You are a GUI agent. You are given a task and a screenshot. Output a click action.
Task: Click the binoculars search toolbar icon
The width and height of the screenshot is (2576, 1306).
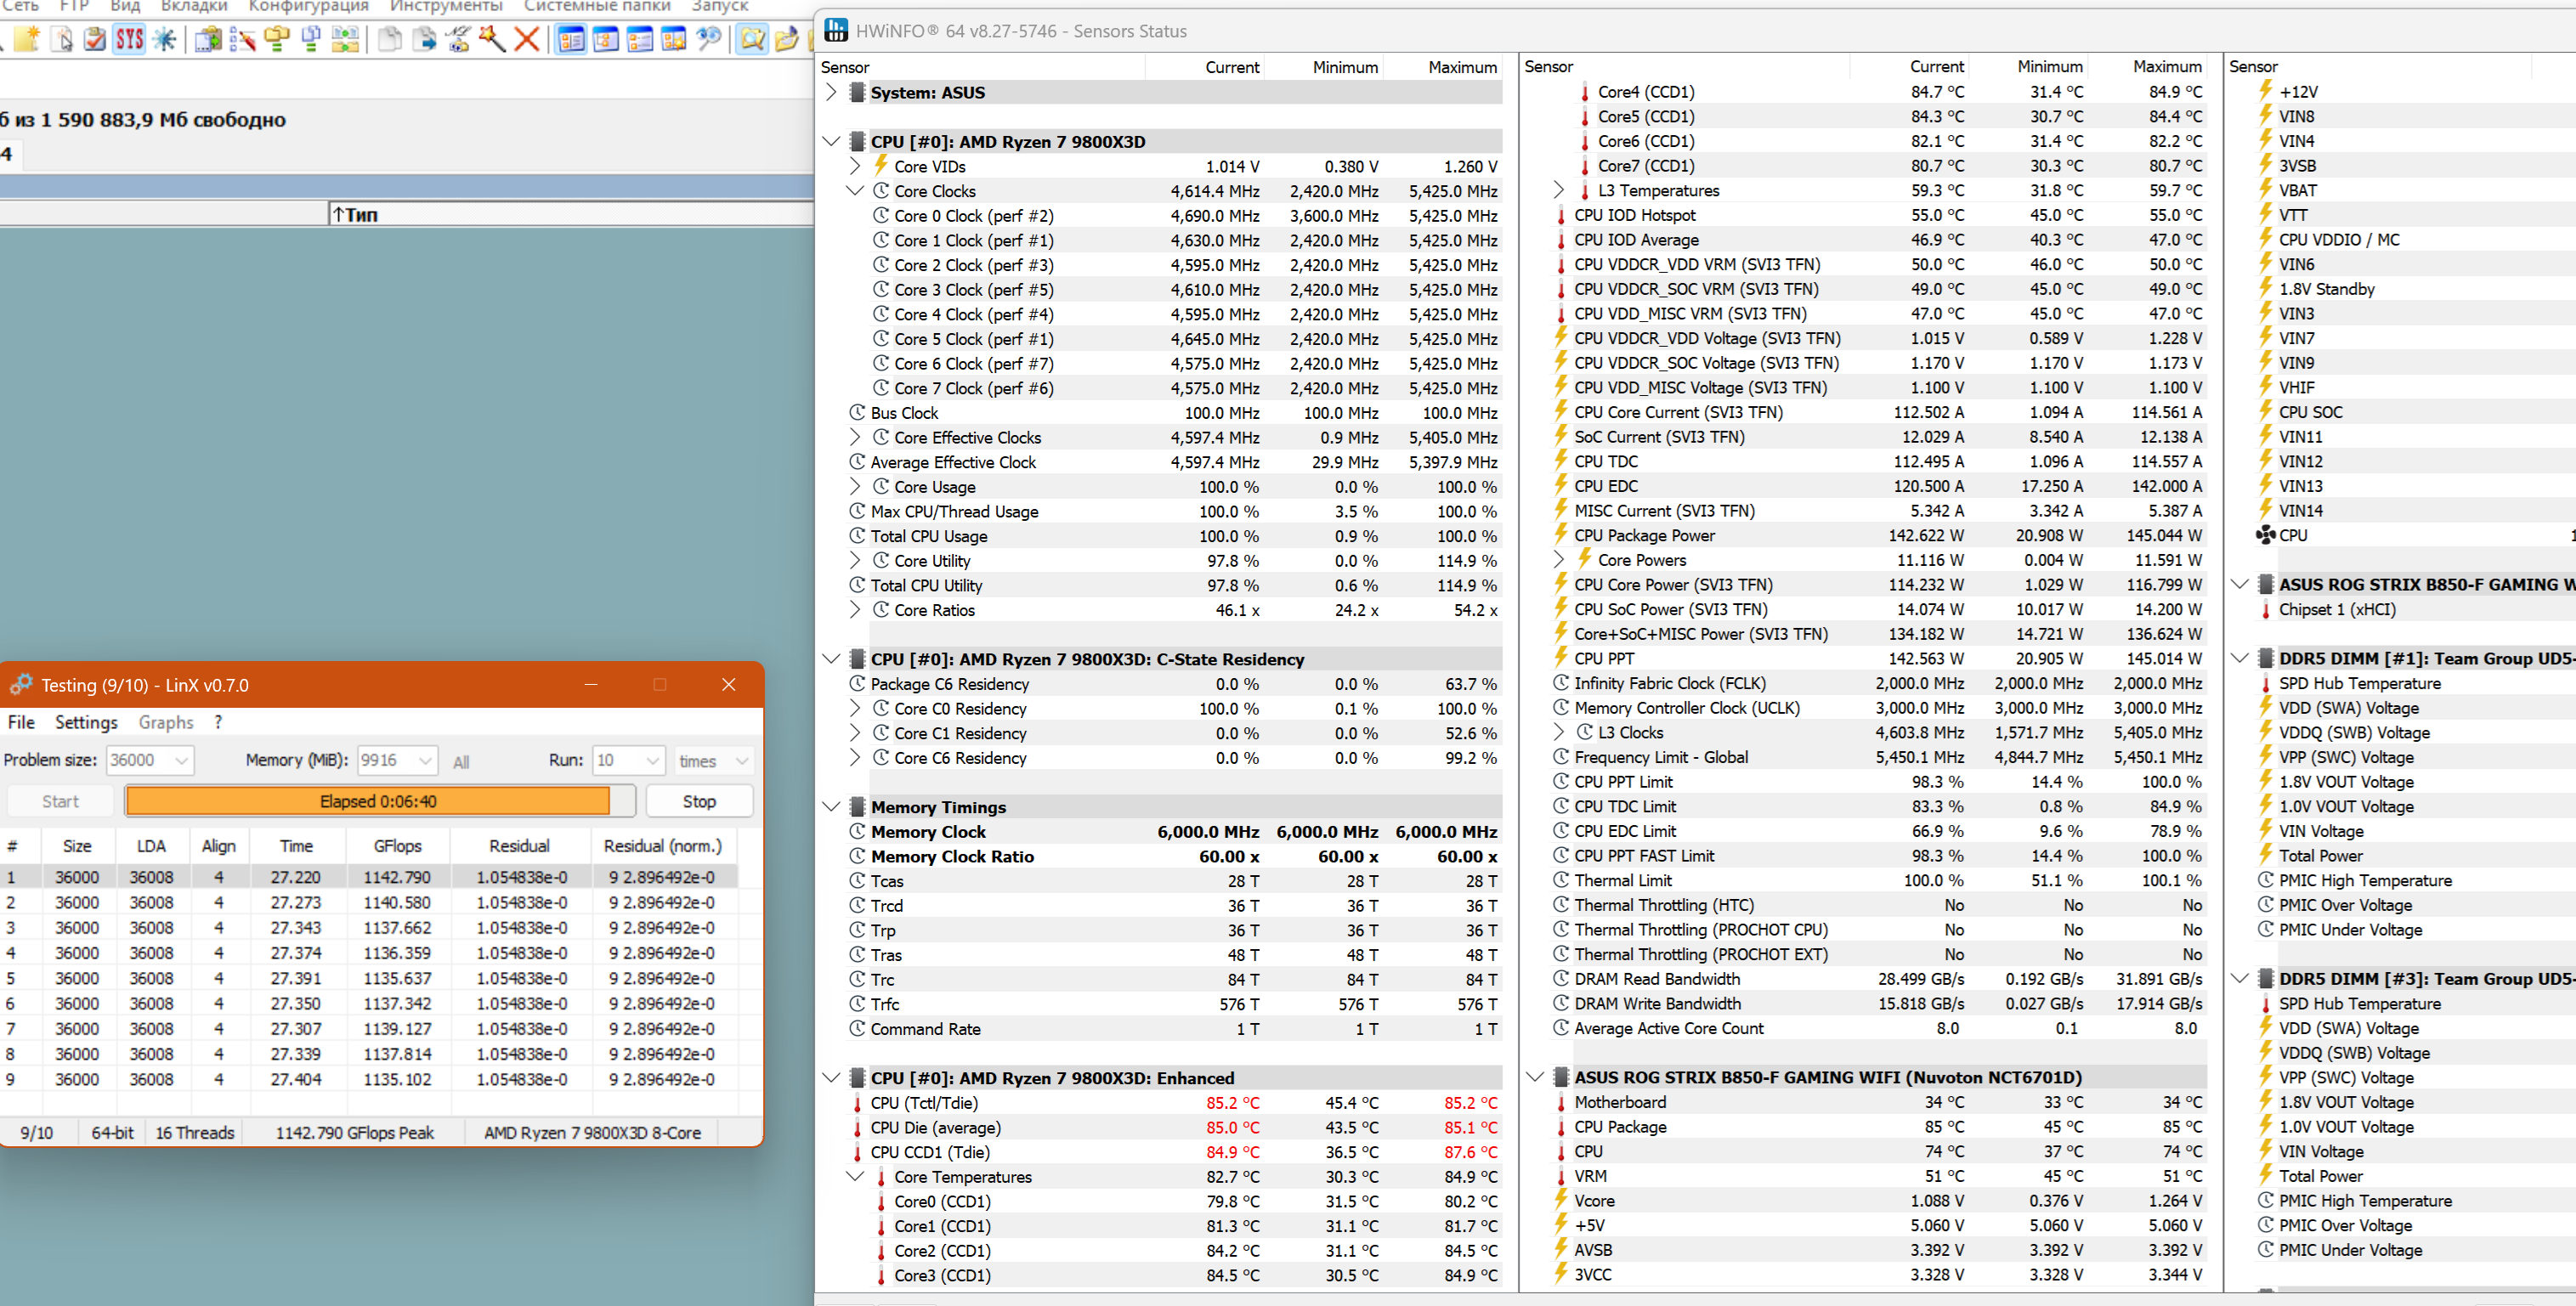coord(708,39)
